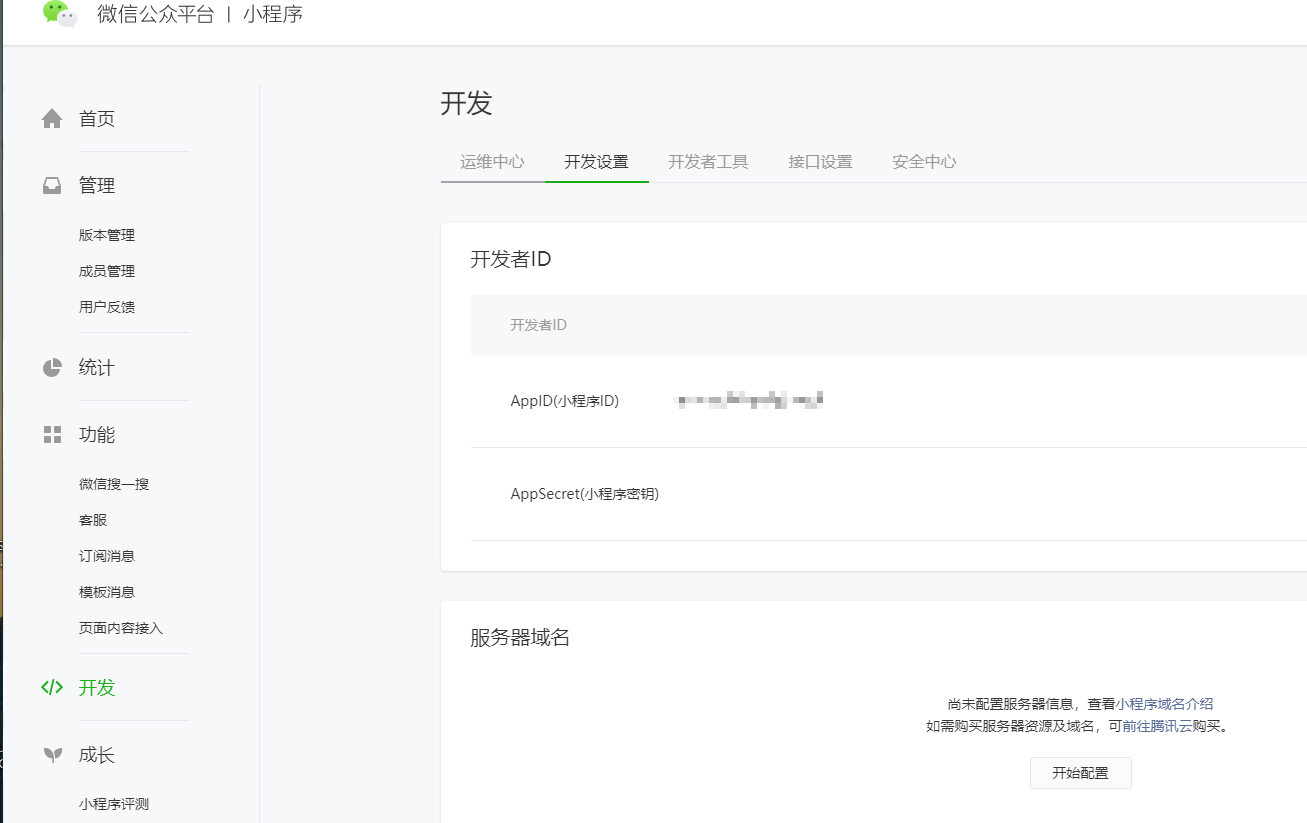Open the 小程序域名介绍 link
Viewport: 1307px width, 823px height.
point(1164,704)
